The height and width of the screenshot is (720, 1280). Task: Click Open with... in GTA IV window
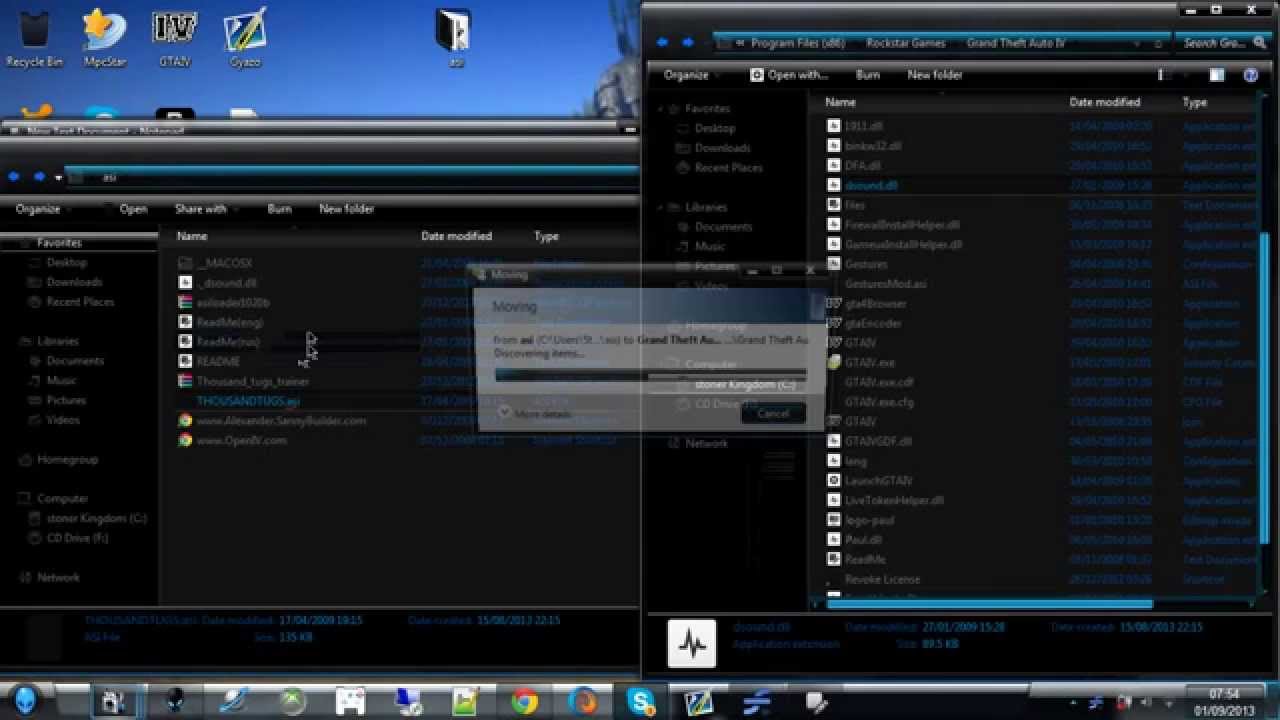coord(790,75)
